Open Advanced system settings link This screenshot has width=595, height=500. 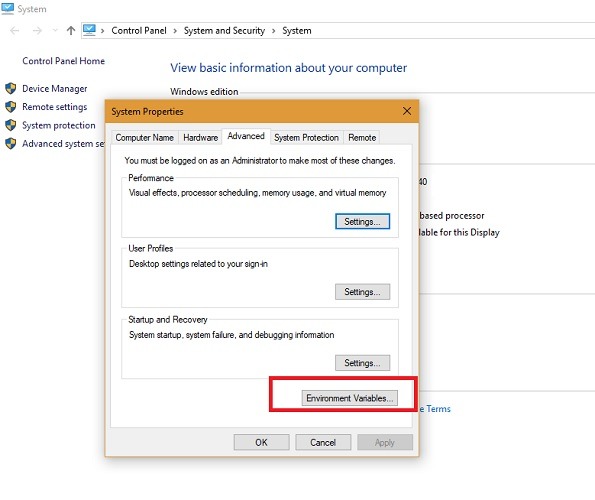[x=63, y=144]
